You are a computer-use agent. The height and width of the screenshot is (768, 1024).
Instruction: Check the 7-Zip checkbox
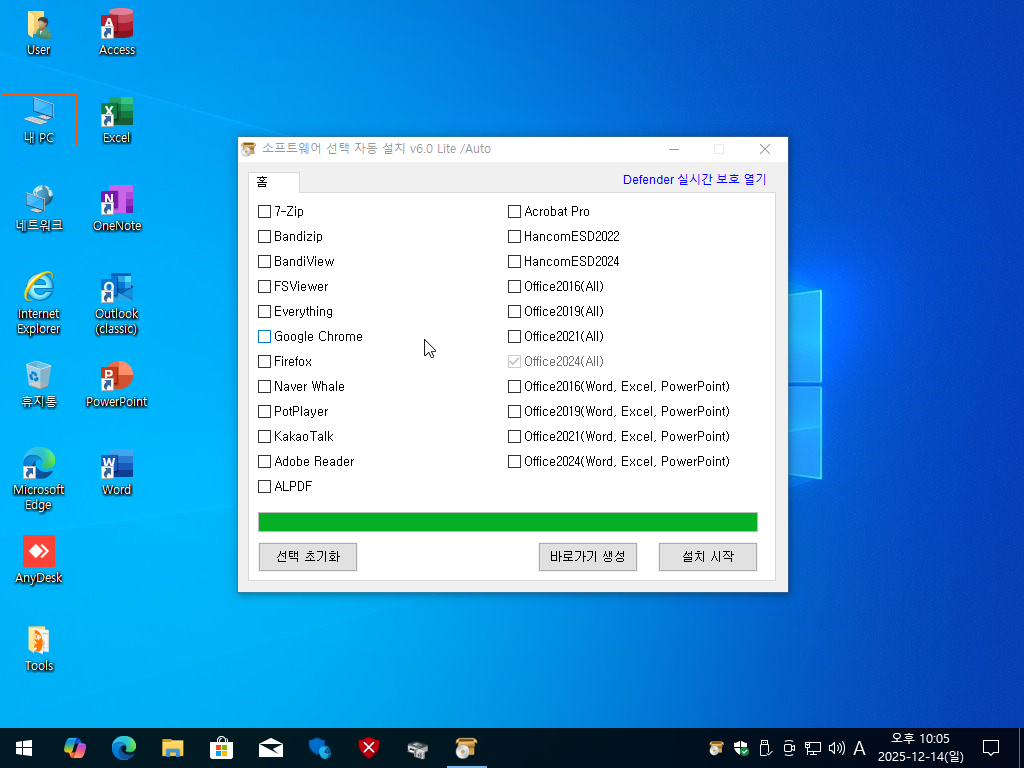tap(264, 212)
